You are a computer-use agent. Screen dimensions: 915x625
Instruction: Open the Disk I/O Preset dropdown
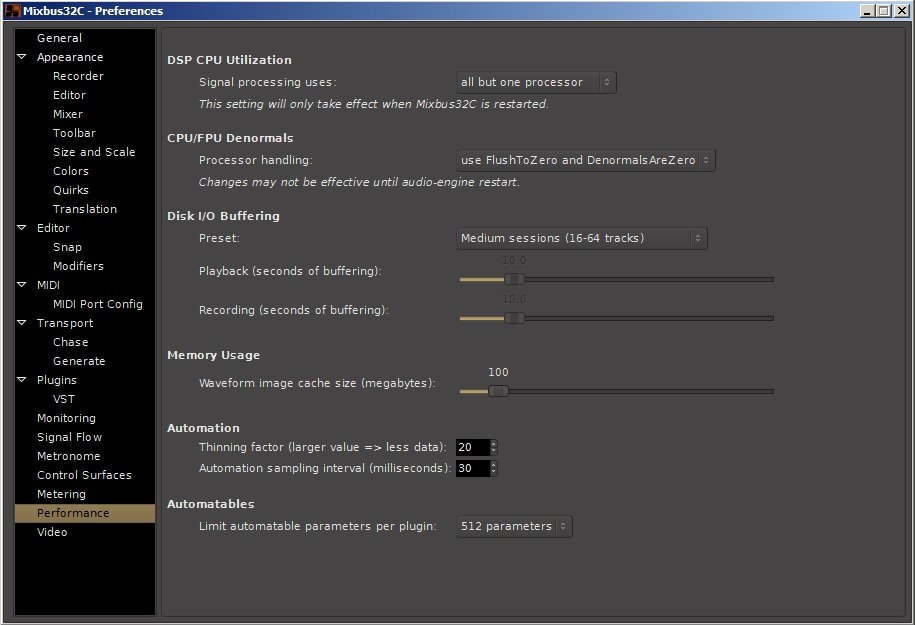pos(581,238)
